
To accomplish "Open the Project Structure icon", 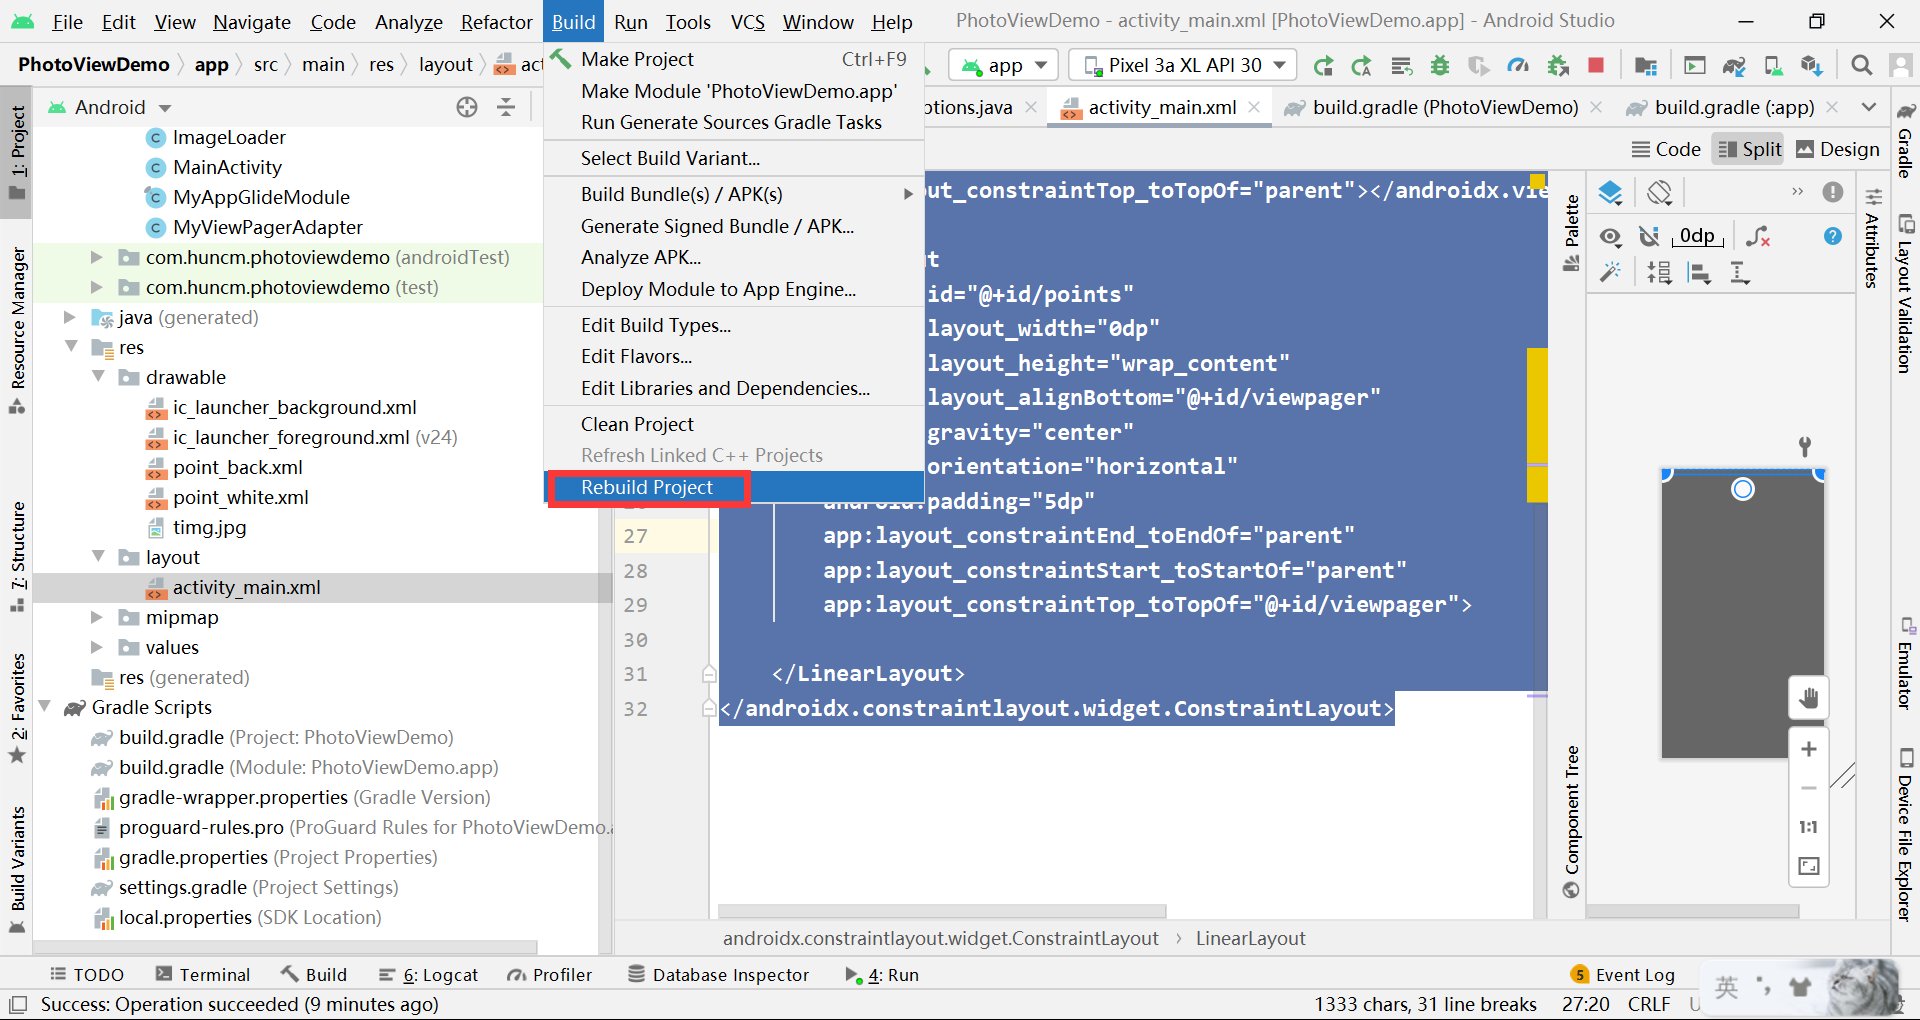I will click(1646, 66).
